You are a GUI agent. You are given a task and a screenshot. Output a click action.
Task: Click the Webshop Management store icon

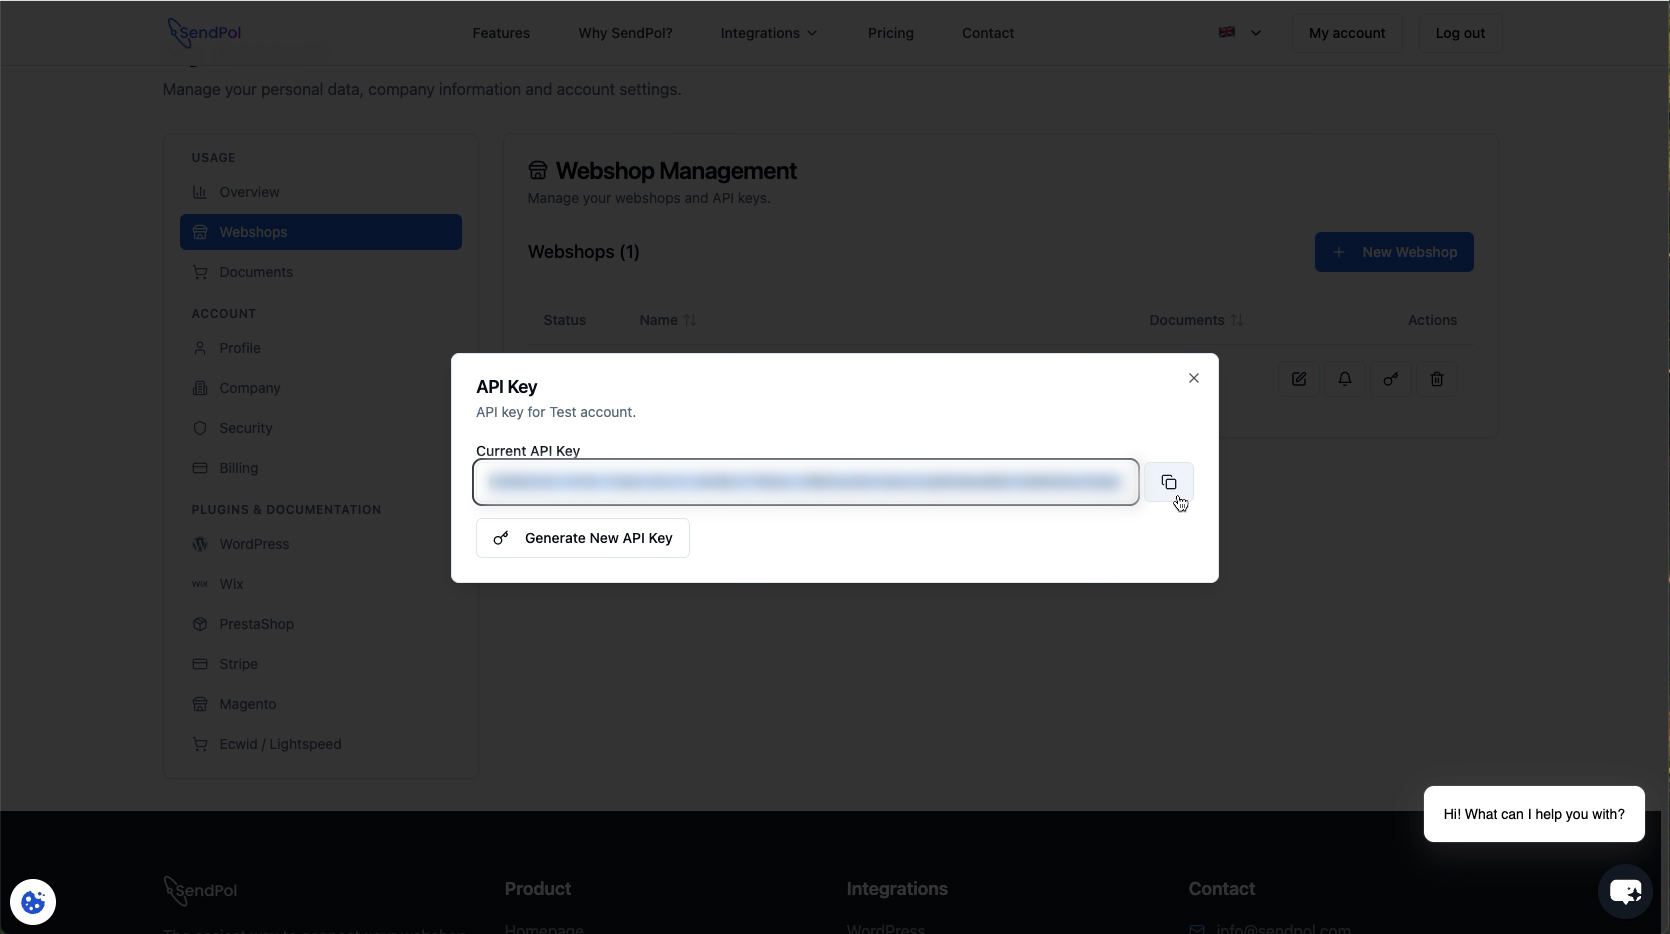point(538,171)
